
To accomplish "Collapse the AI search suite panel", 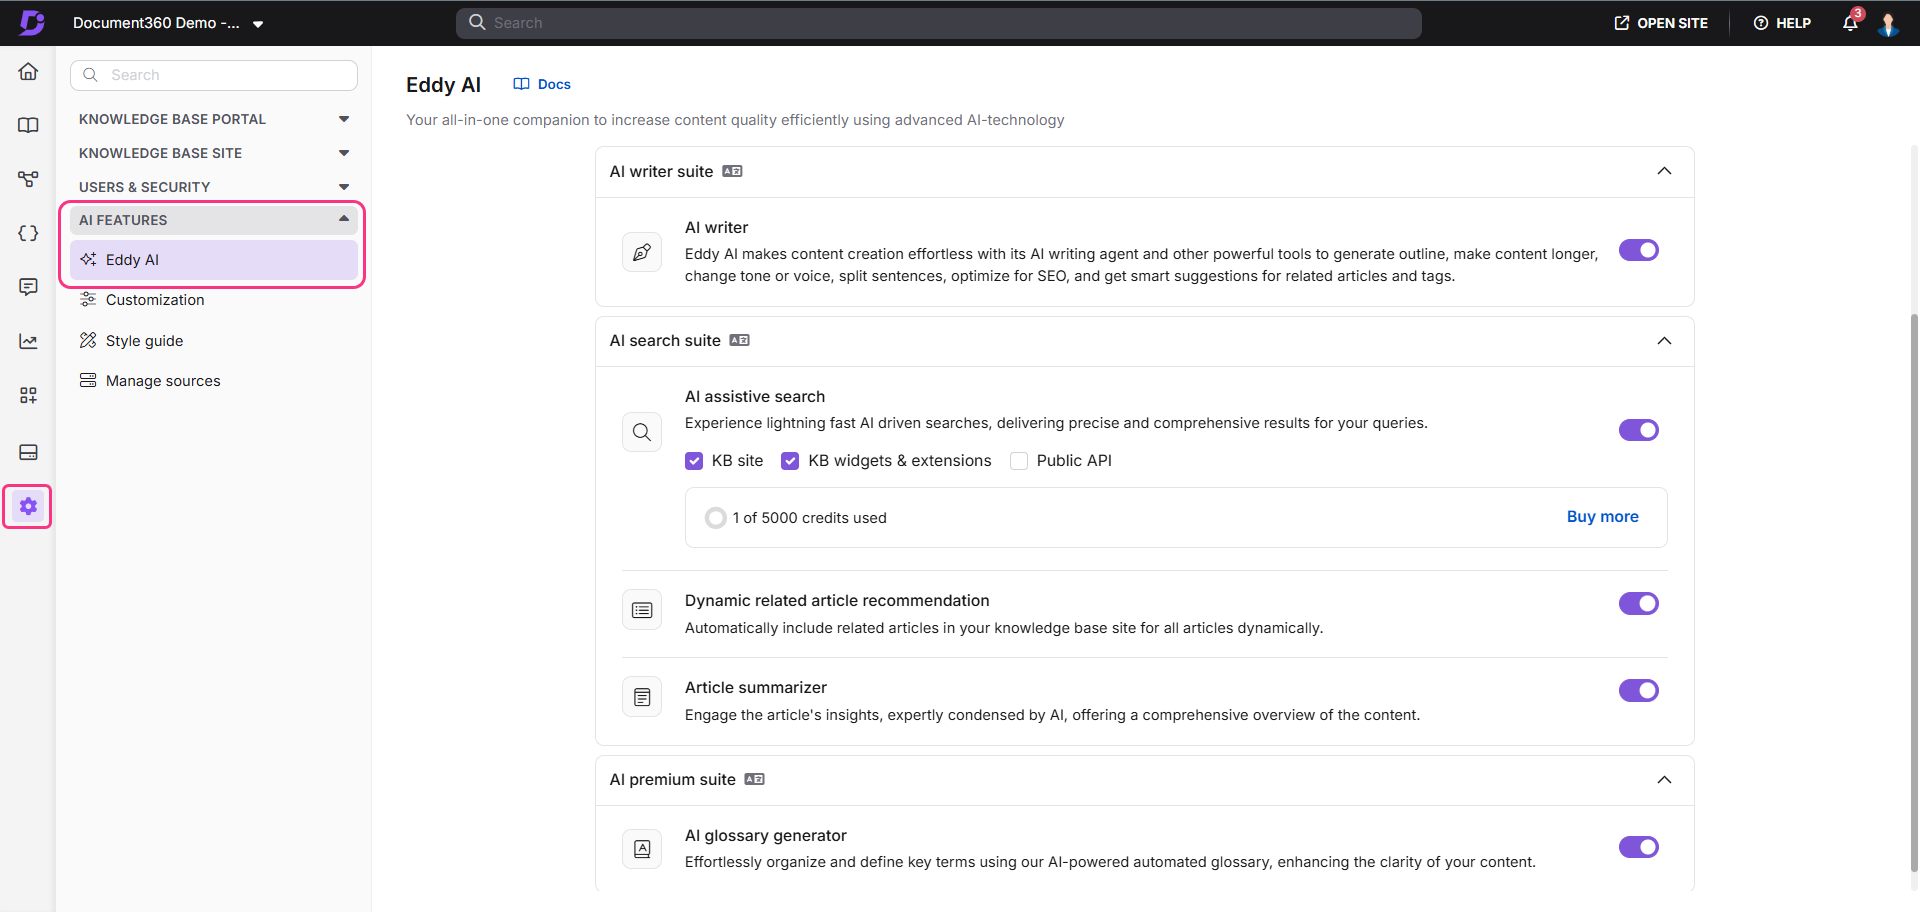I will tap(1664, 341).
